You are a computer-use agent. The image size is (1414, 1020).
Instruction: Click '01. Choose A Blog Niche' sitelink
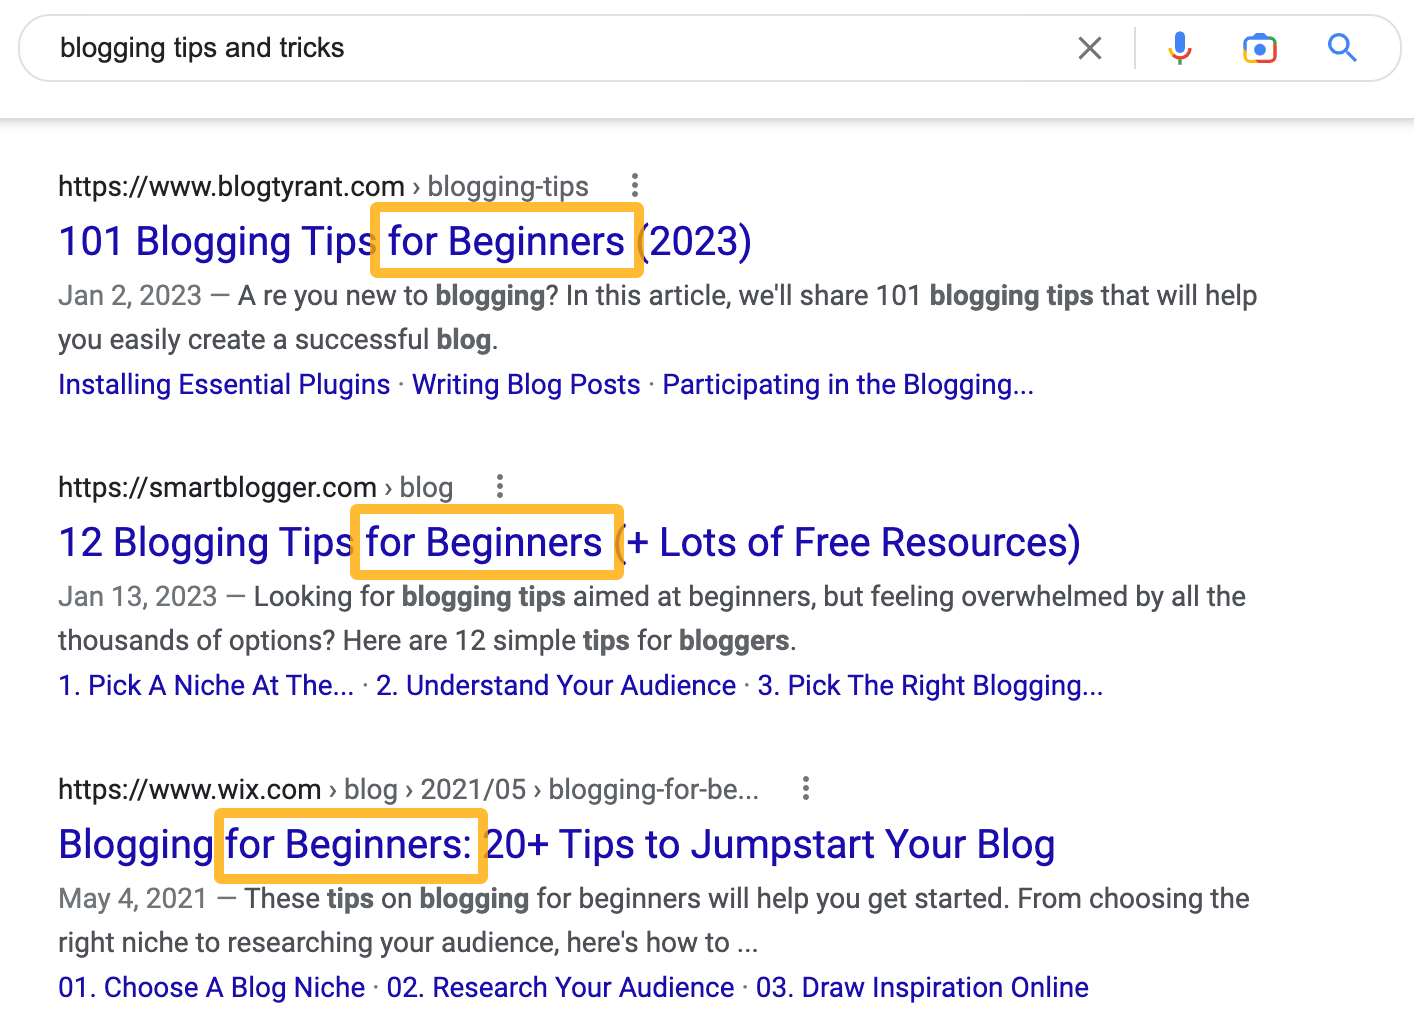[211, 987]
